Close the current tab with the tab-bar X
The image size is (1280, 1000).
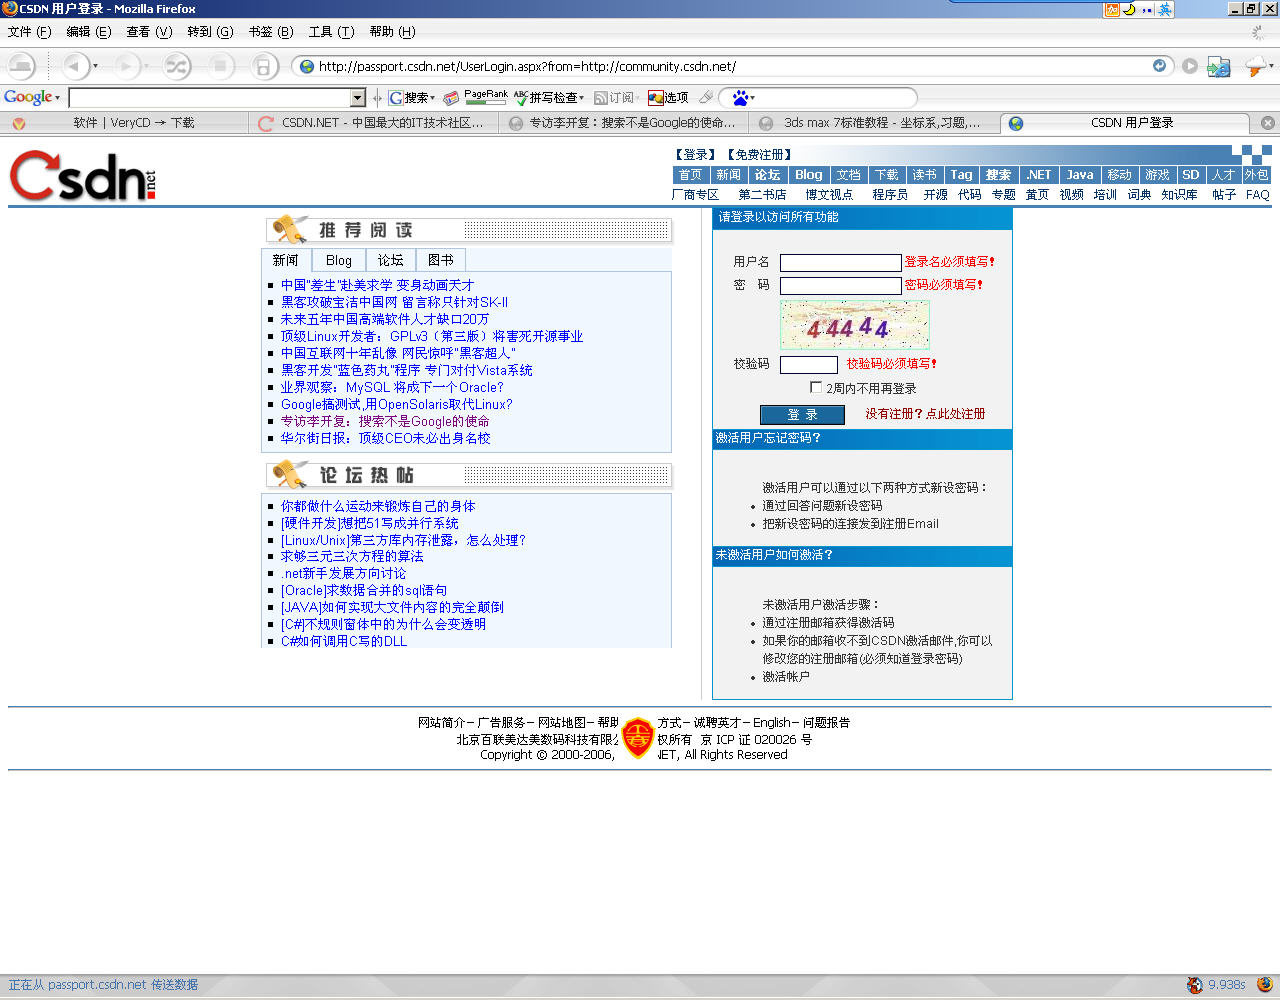tap(1267, 123)
